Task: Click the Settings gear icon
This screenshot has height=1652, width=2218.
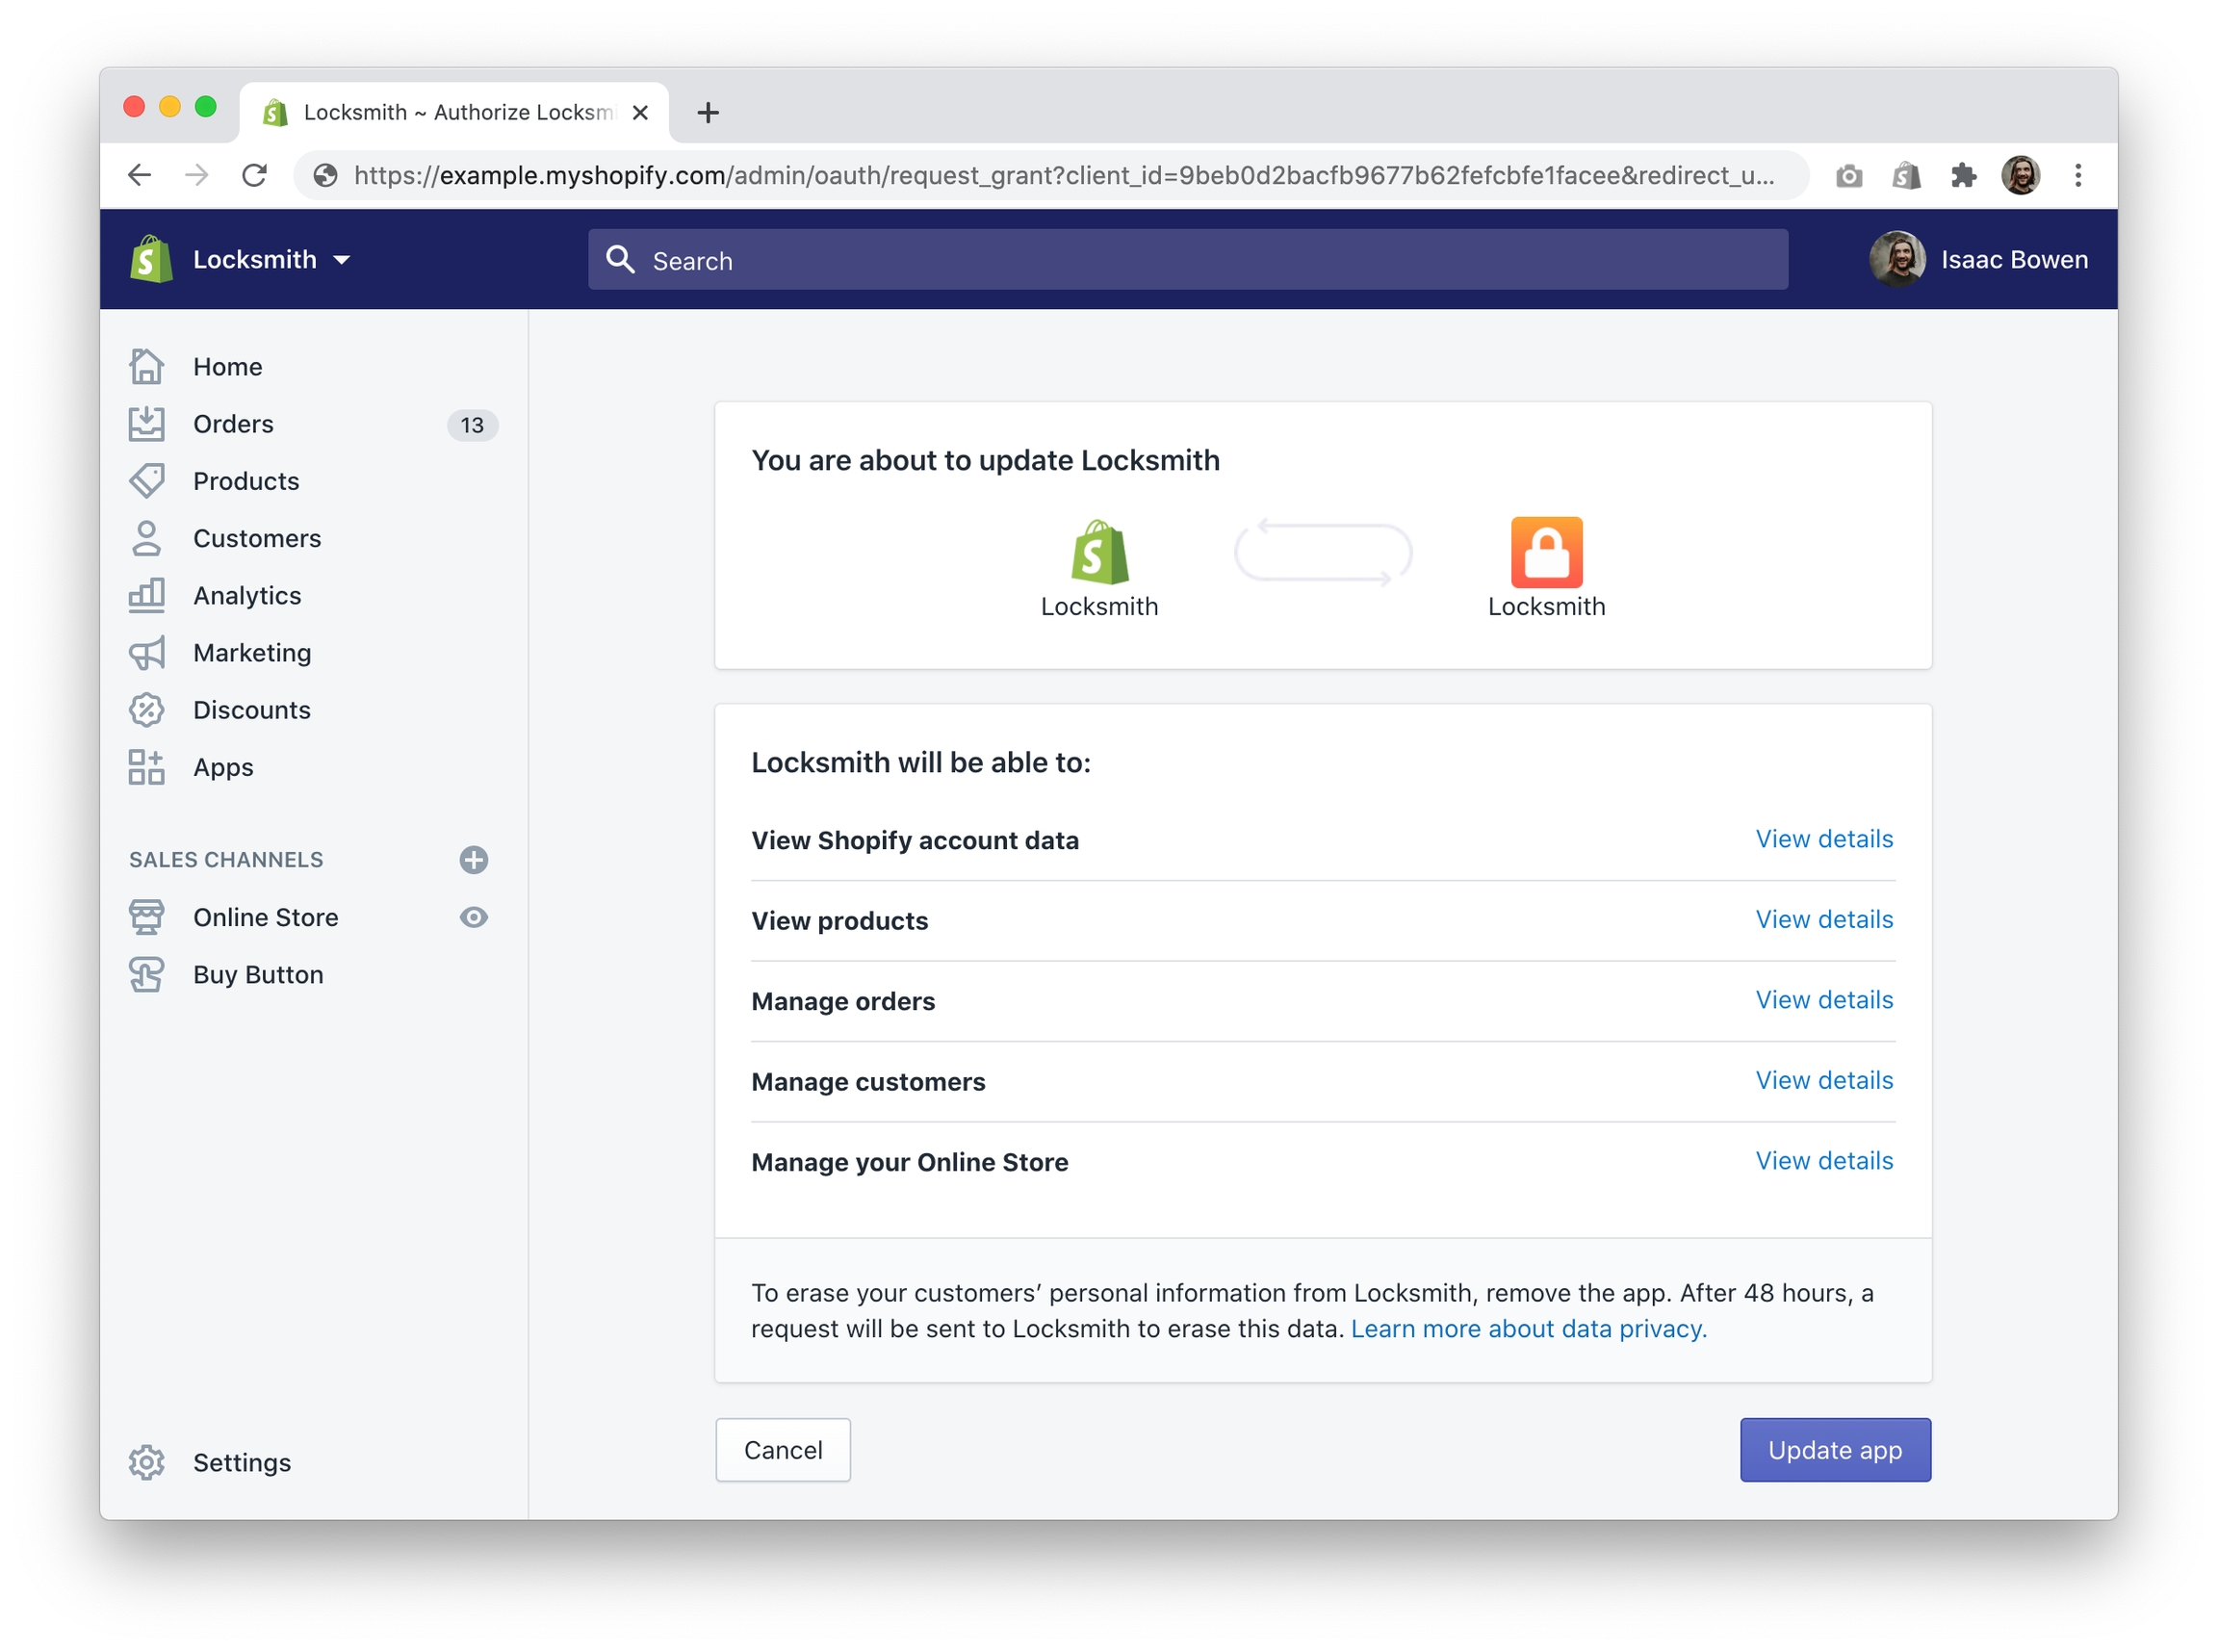Action: [146, 1462]
